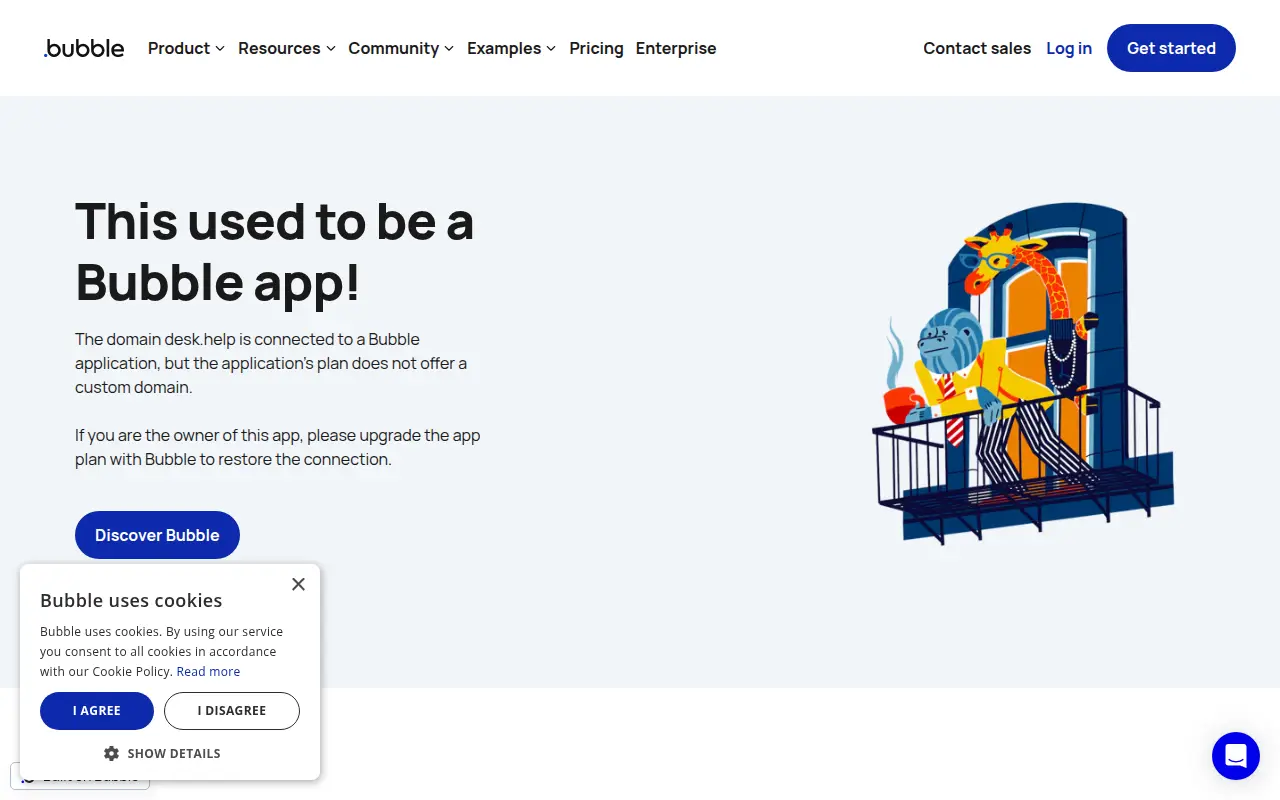Screen dimensions: 1280x800
Task: Close the cookie notice with X
Action: pyautogui.click(x=298, y=584)
